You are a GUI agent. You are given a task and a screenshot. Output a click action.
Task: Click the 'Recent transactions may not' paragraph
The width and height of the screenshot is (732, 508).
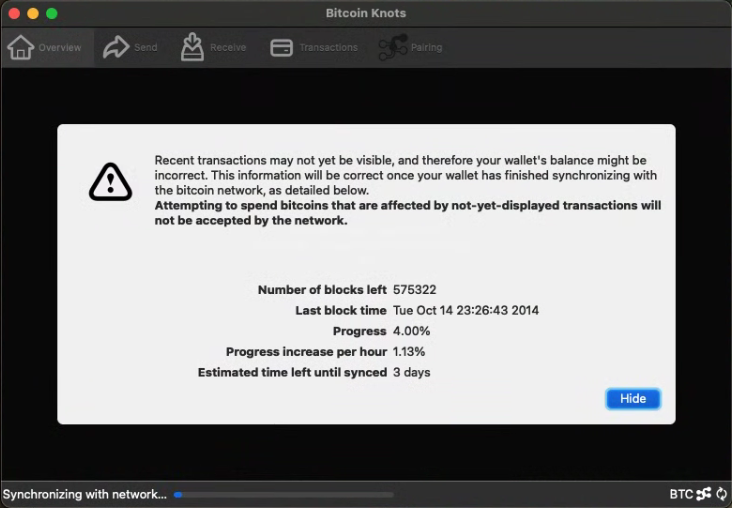click(406, 175)
